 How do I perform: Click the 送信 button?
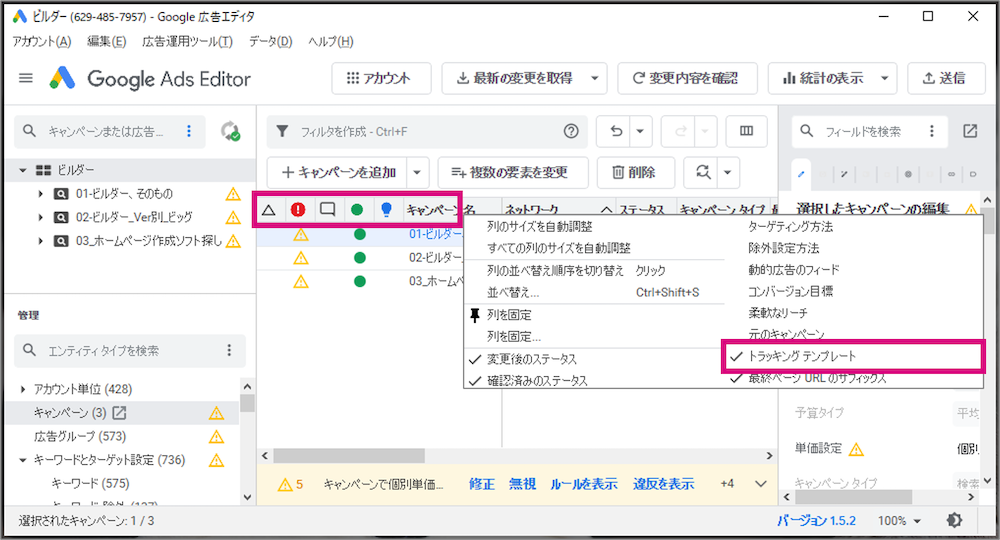(x=946, y=78)
